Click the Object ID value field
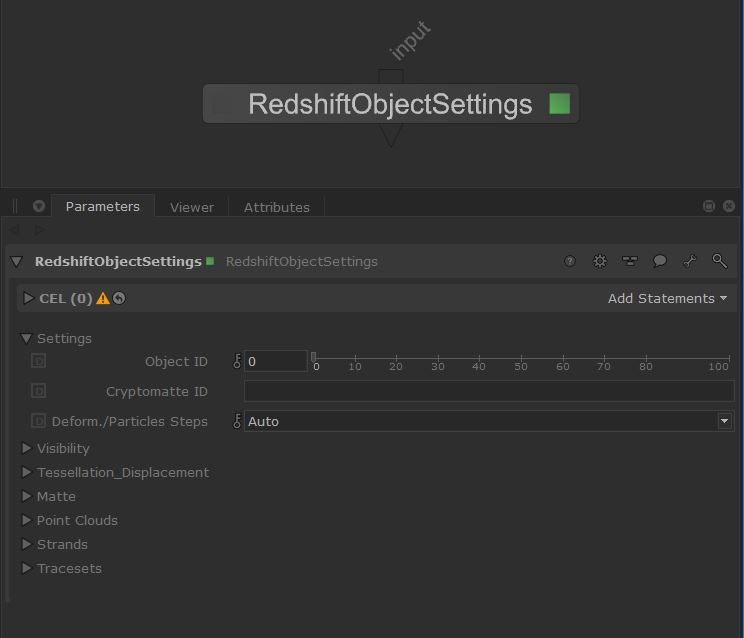The image size is (744, 638). (275, 361)
